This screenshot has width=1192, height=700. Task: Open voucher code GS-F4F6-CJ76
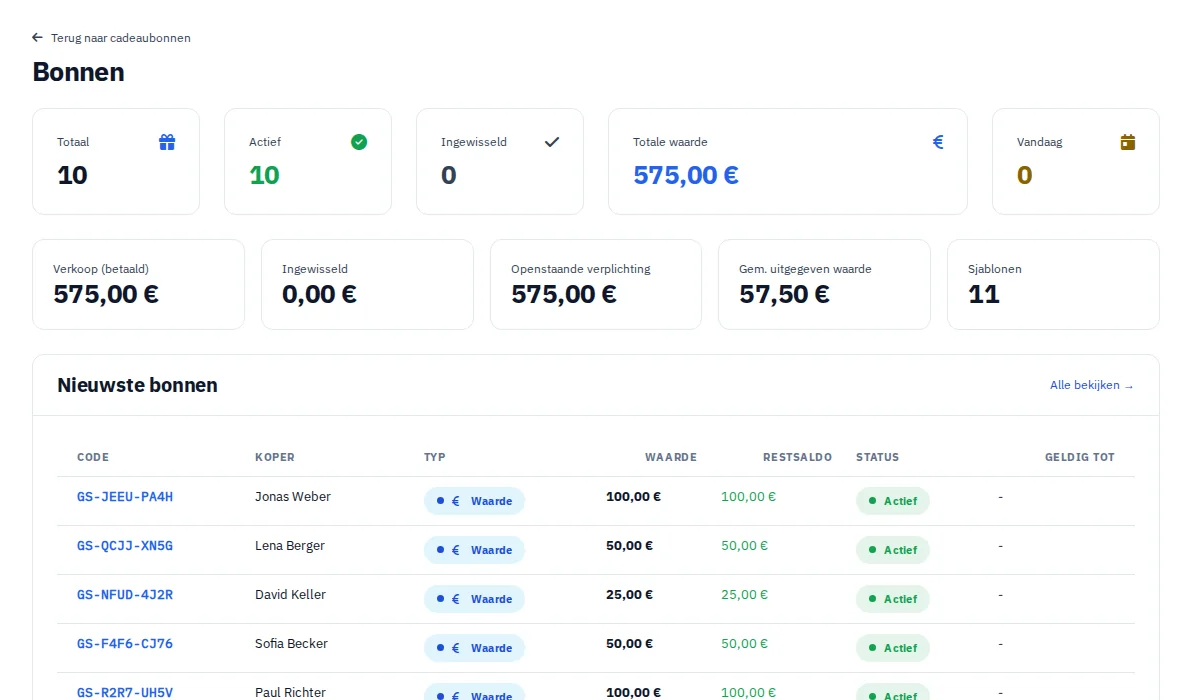pos(125,644)
